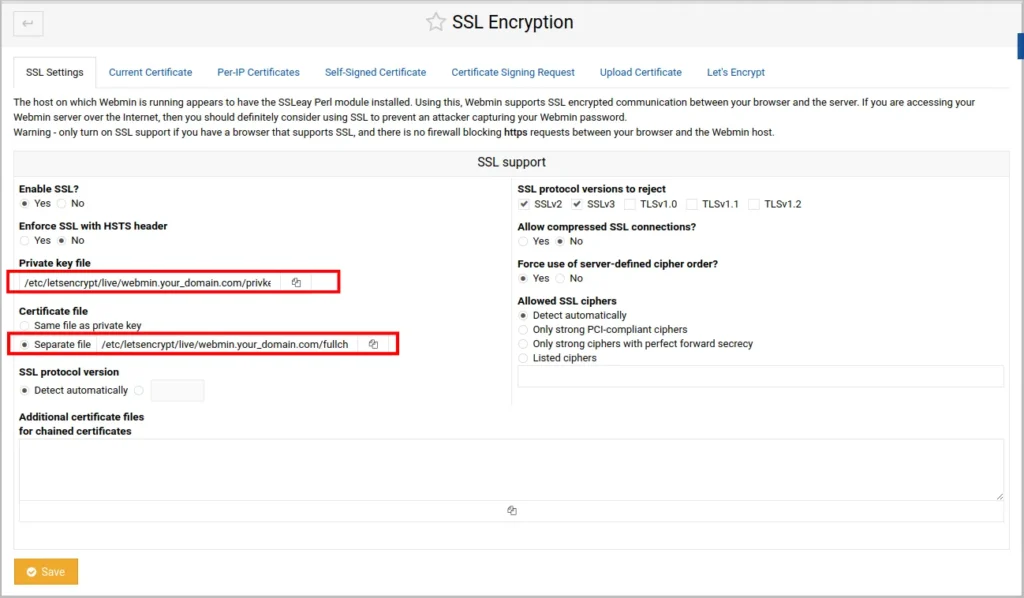Viewport: 1024px width, 598px height.
Task: Choose Detect automatically for SSL ciphers
Action: tap(523, 316)
